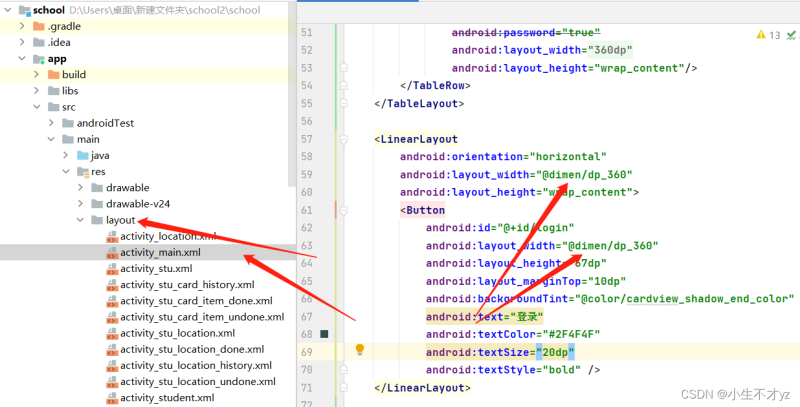Click the android:text="登录" attribute
Screen dimensions: 800x407
pyautogui.click(x=485, y=317)
